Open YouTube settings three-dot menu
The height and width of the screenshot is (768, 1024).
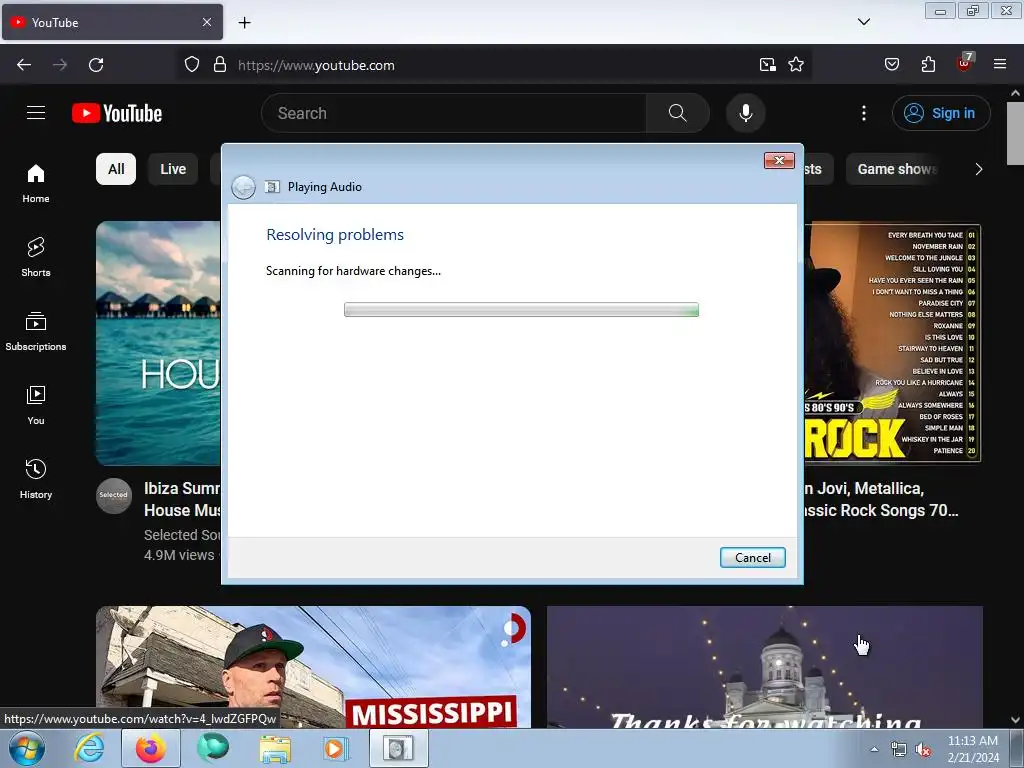[863, 113]
